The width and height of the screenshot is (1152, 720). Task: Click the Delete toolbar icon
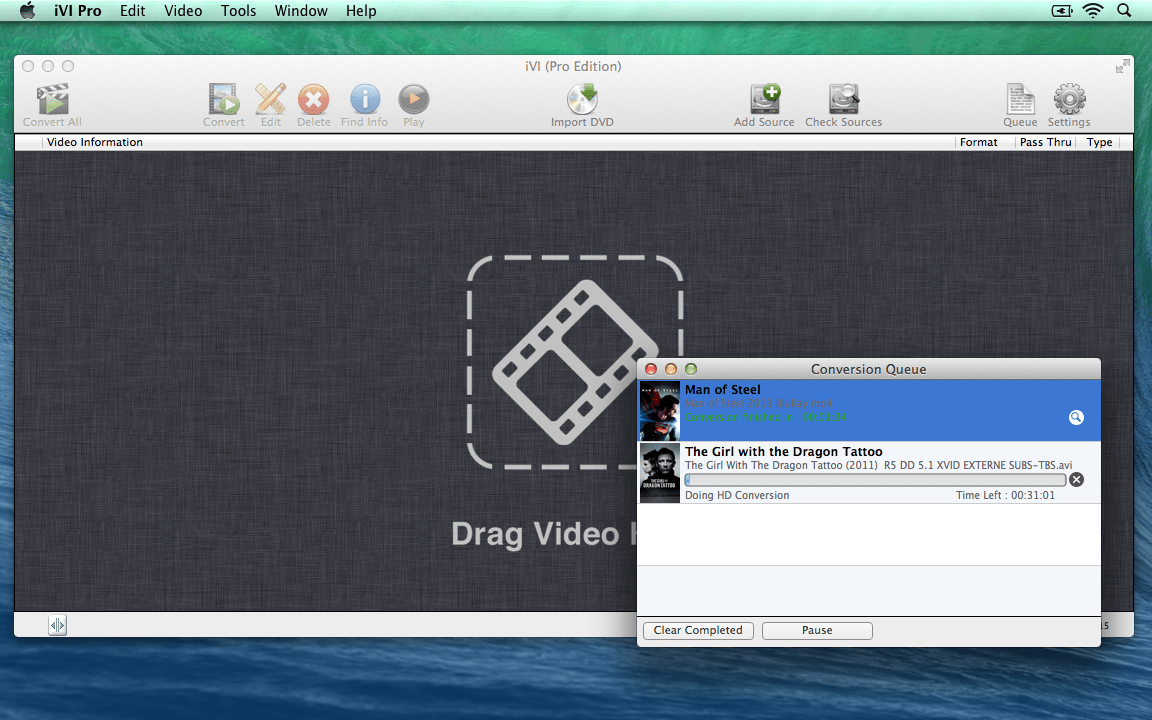(314, 99)
